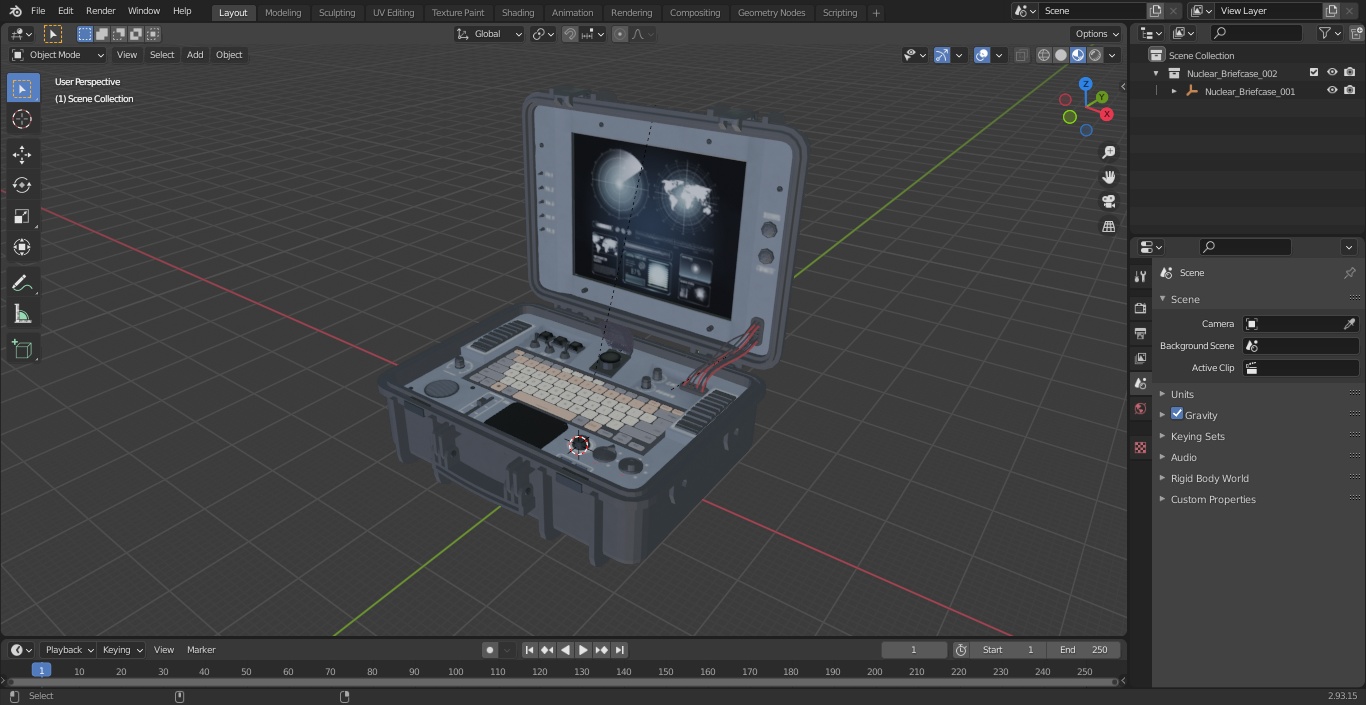Open the Output properties tab
1366x705 pixels.
click(x=1140, y=333)
